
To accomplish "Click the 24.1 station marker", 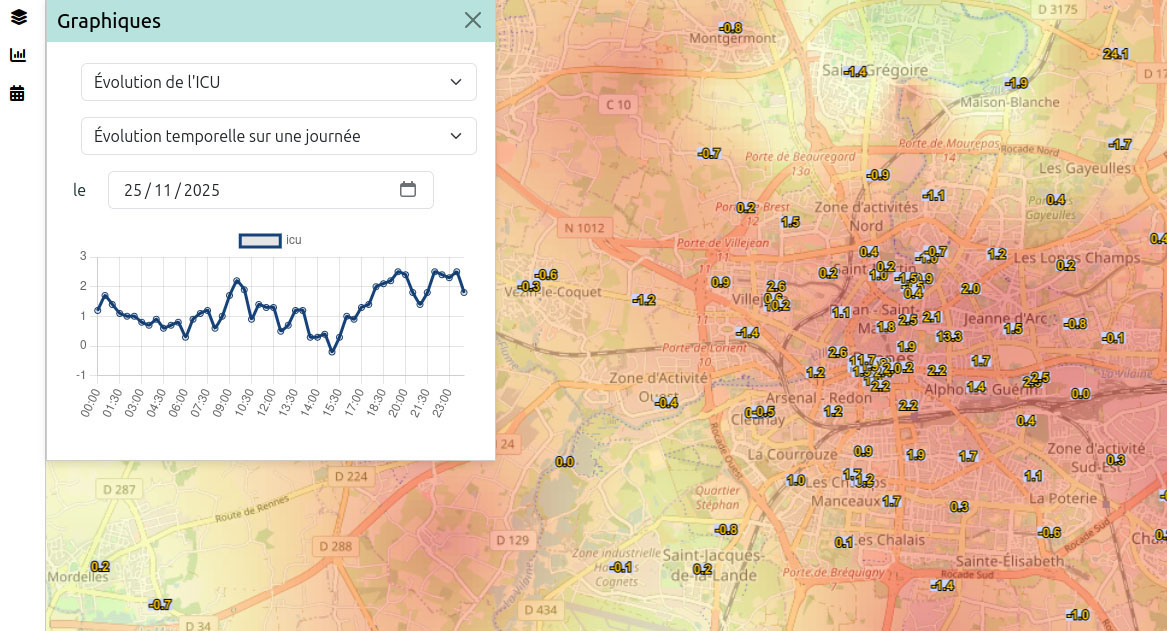I will pos(1115,54).
